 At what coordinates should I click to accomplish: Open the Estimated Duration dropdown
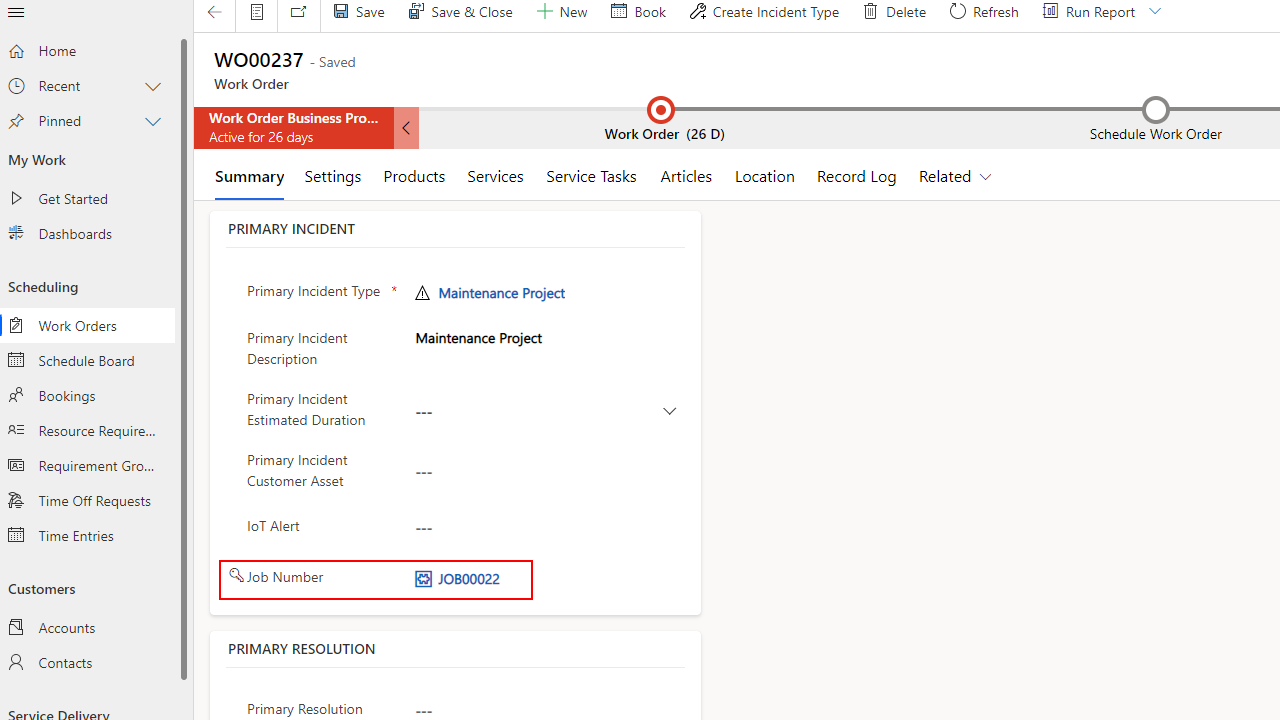(x=669, y=412)
